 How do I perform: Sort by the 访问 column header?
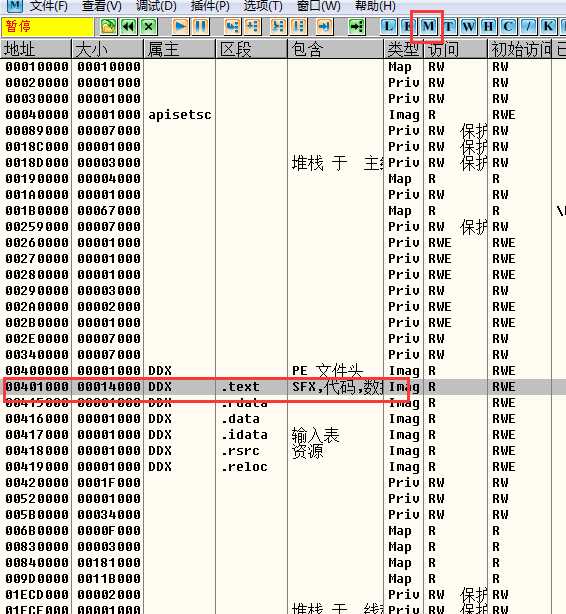pyautogui.click(x=456, y=49)
